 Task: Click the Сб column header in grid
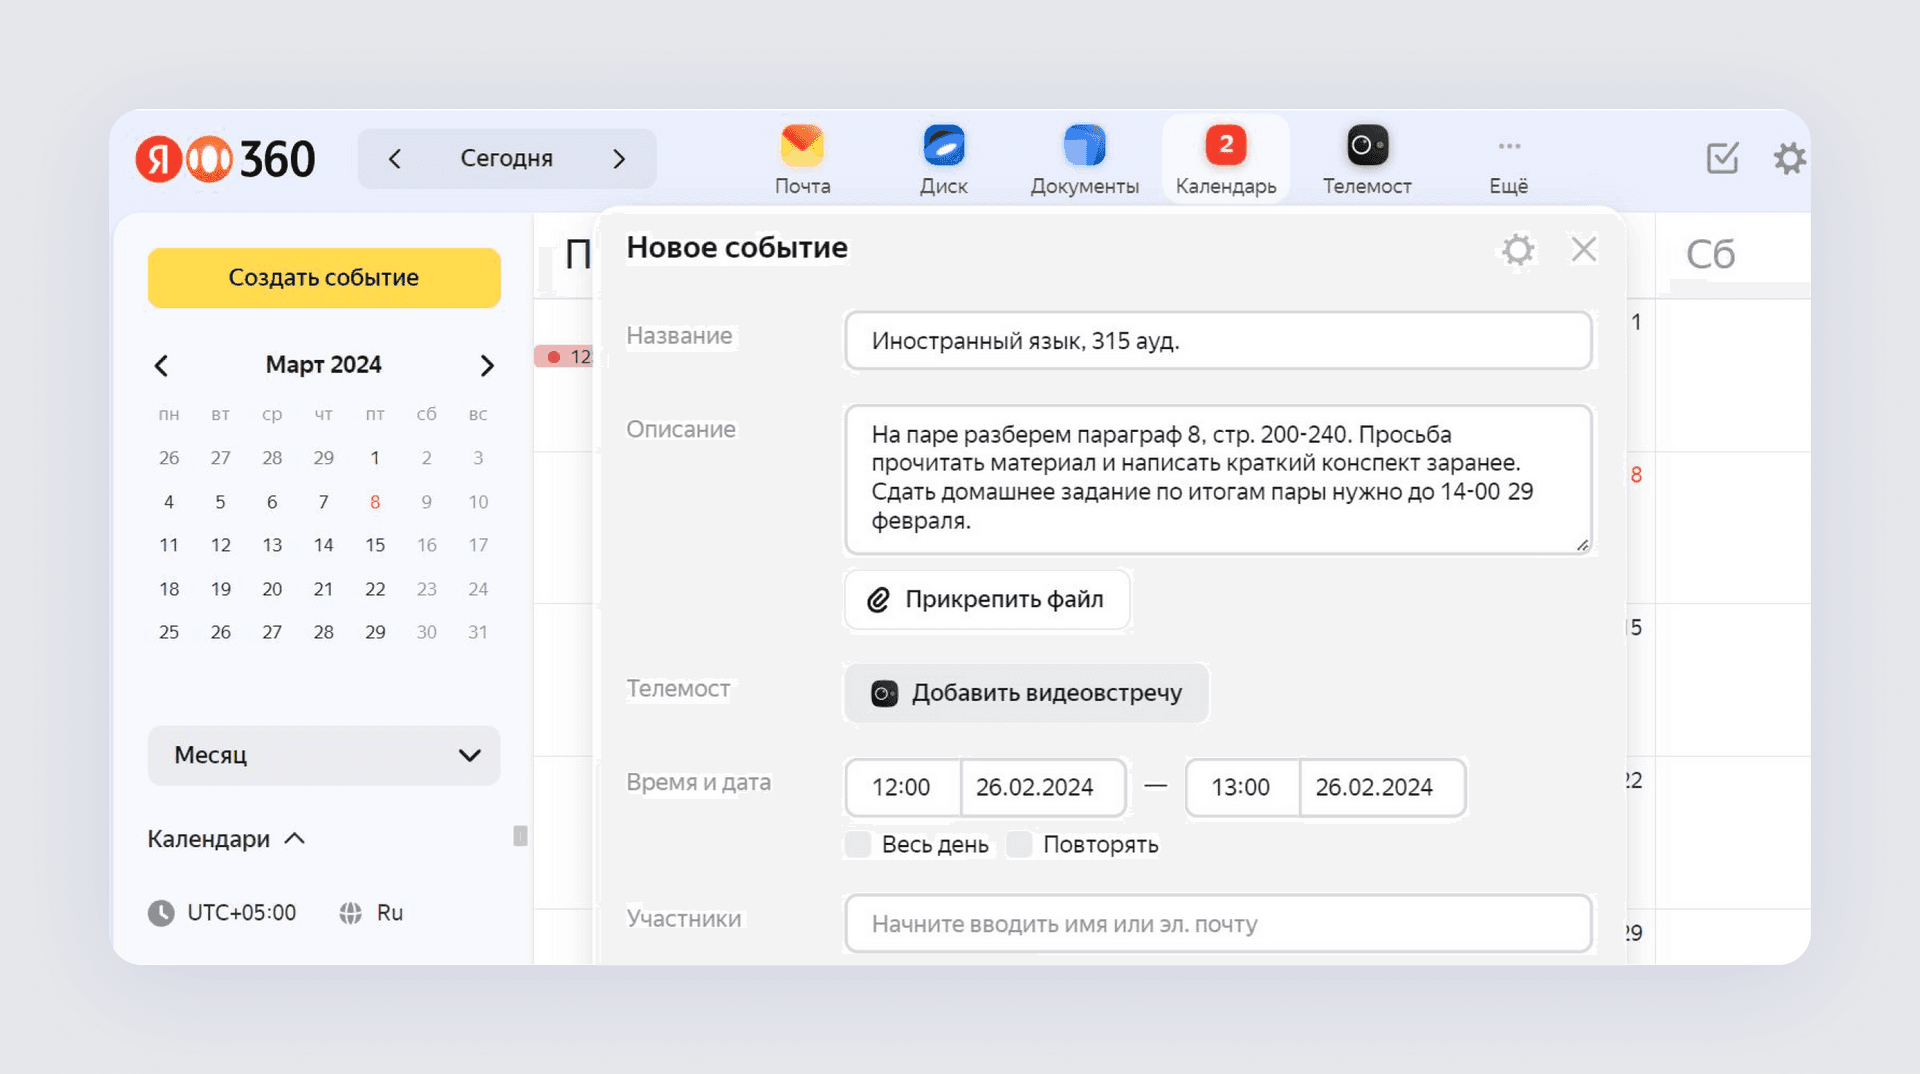(1710, 255)
